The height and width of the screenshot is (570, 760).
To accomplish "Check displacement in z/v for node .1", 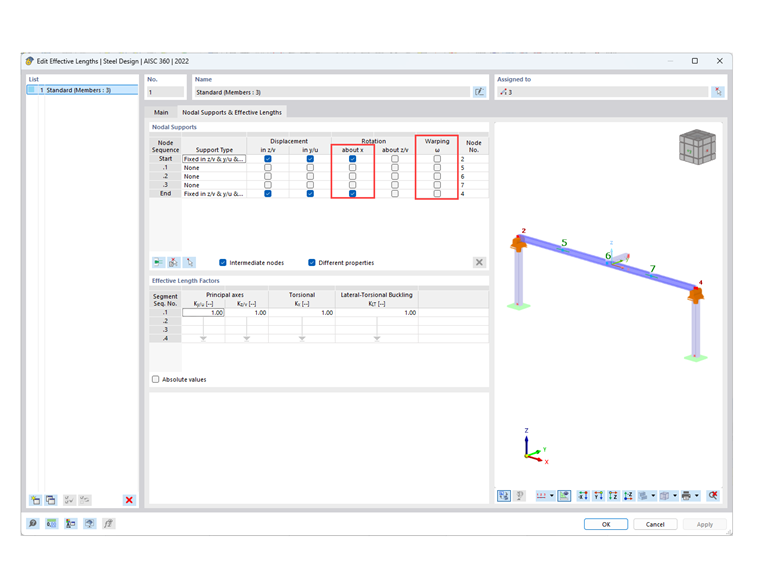I will [268, 167].
